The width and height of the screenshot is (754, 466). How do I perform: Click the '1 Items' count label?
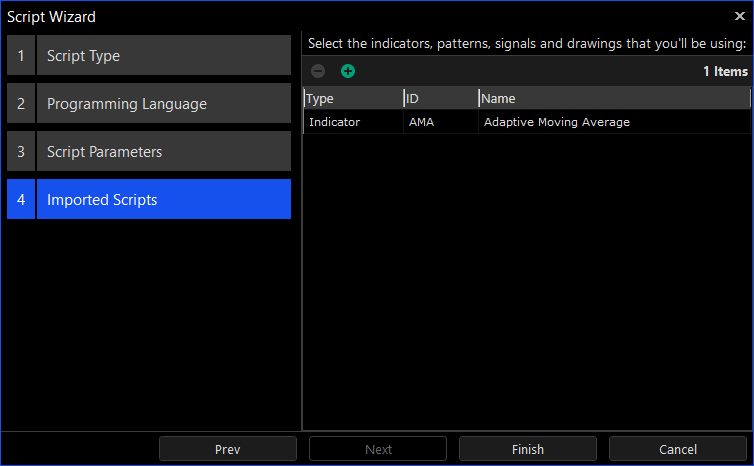(725, 72)
